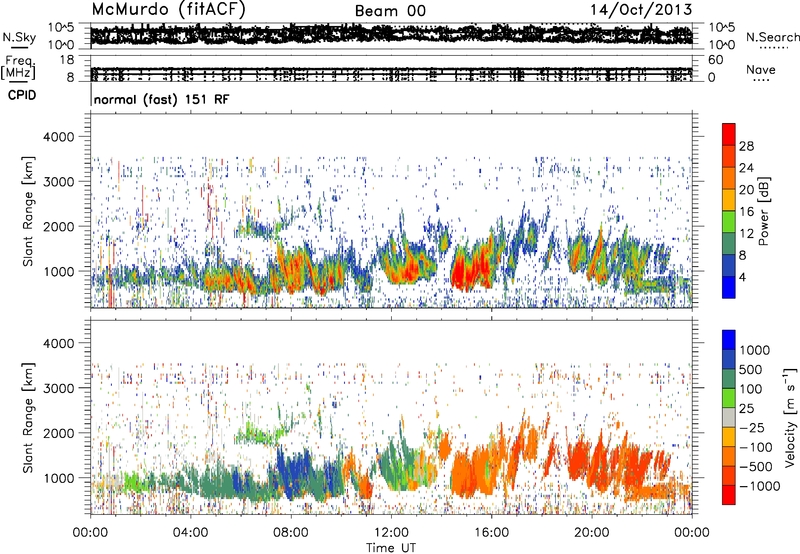
Task: Pick the orange −100 to −500 Velocity segment
Action: 729,456
